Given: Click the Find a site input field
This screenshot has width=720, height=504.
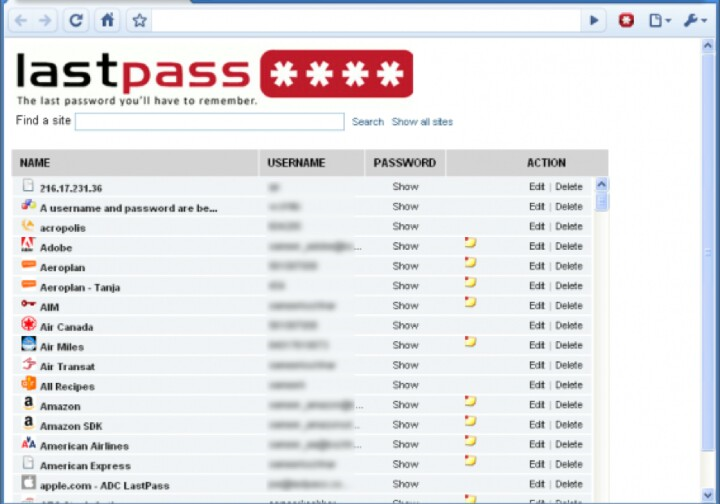Looking at the screenshot, I should point(209,122).
